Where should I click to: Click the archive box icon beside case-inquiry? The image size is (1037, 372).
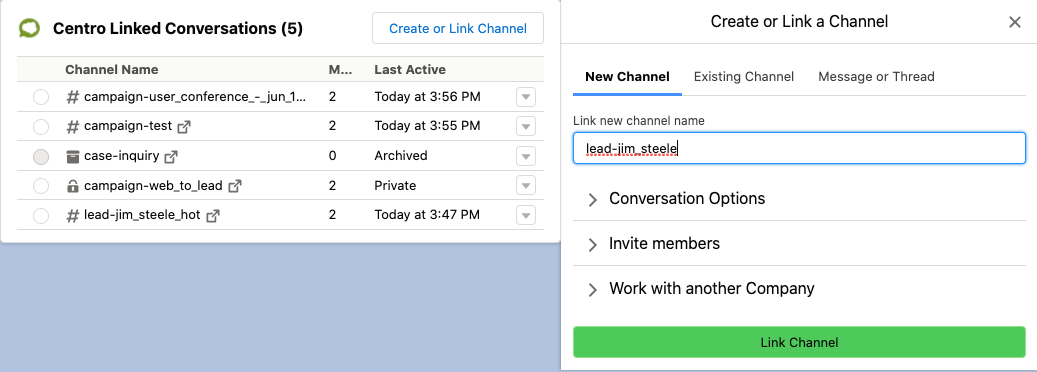click(73, 156)
